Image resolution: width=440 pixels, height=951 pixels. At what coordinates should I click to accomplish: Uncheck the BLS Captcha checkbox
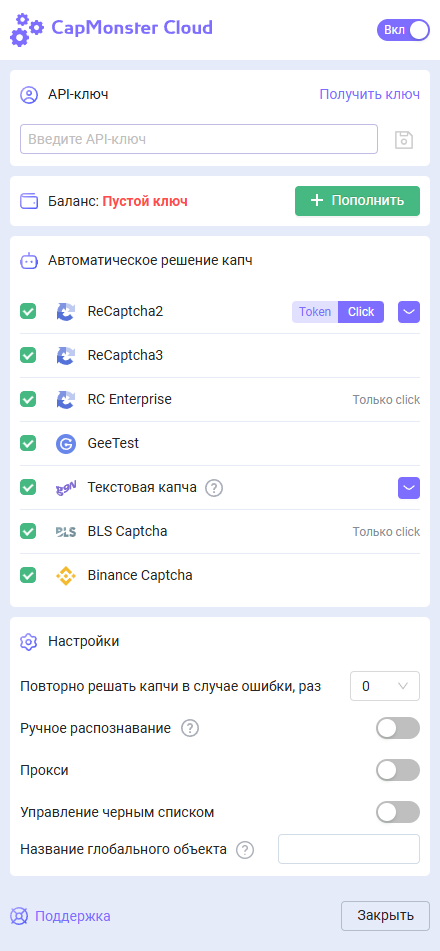(28, 531)
